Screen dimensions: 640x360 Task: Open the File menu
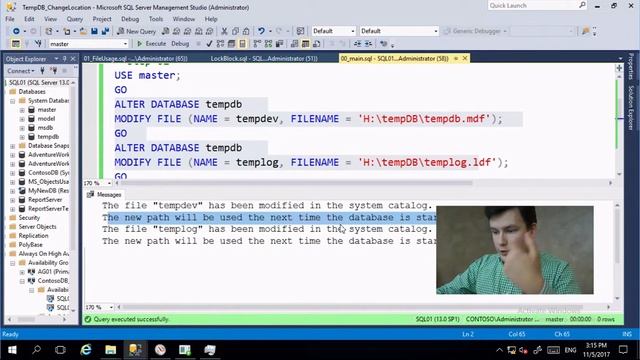[x=10, y=19]
